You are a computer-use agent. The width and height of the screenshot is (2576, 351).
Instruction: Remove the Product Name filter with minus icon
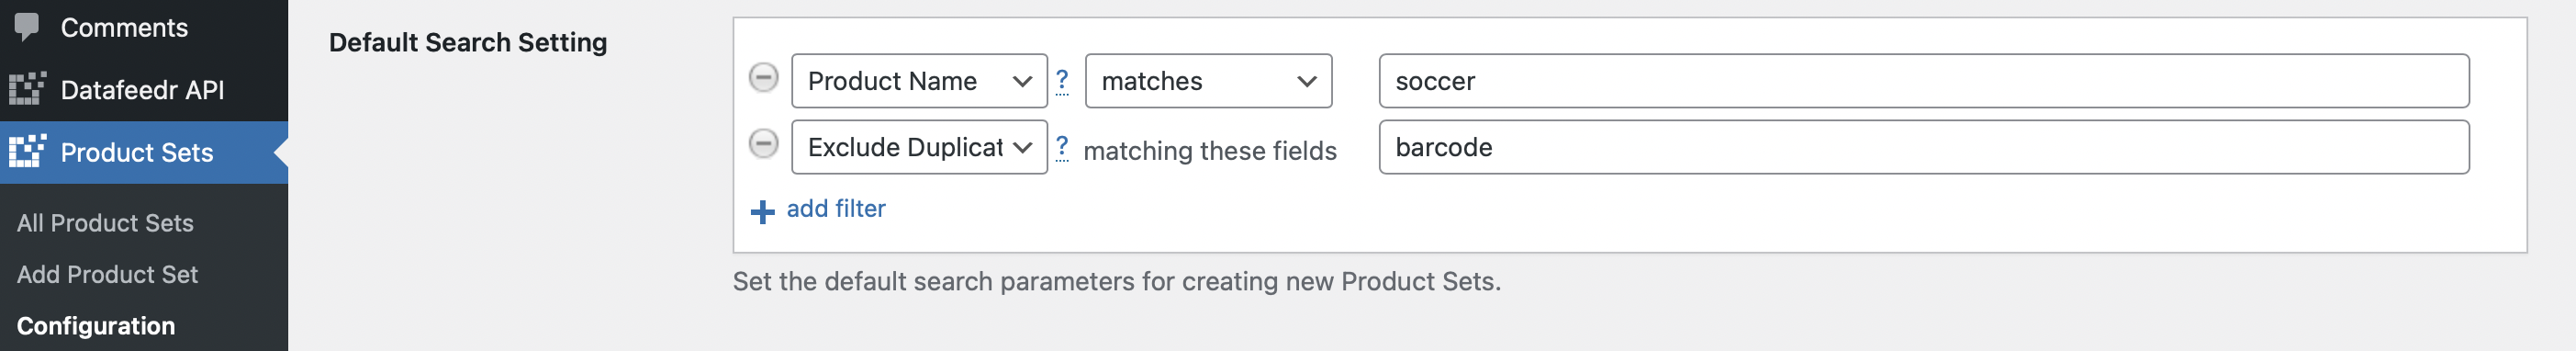[x=763, y=78]
